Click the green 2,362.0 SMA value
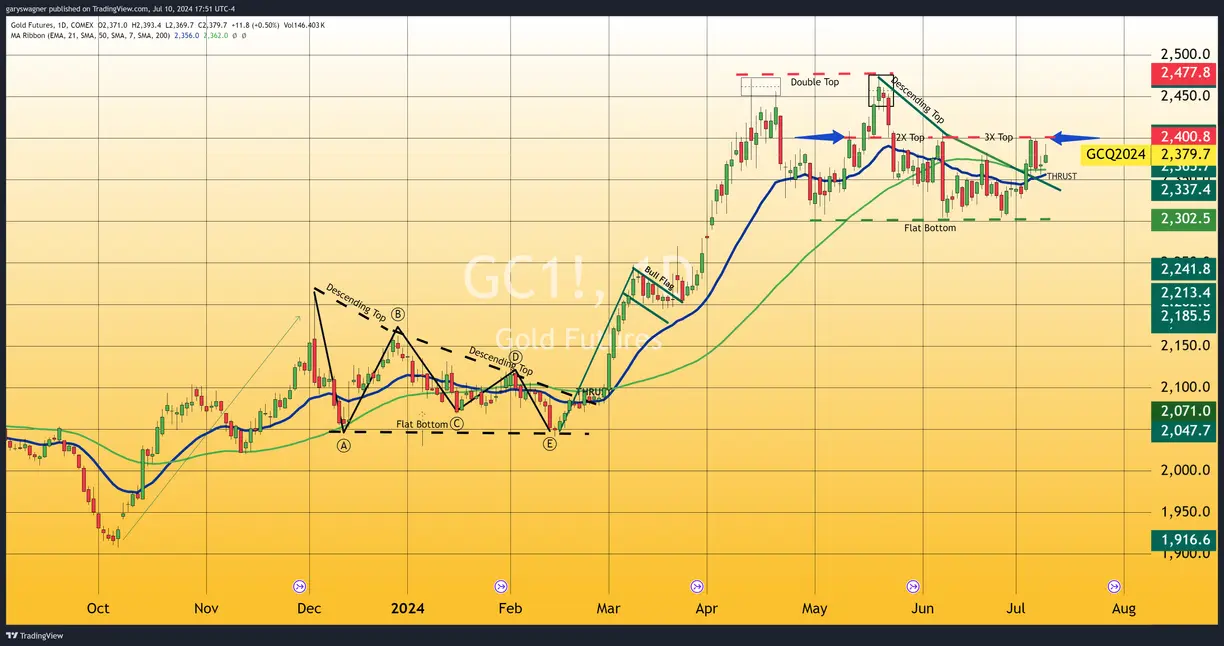Screen dimensions: 1224x646 216,34
